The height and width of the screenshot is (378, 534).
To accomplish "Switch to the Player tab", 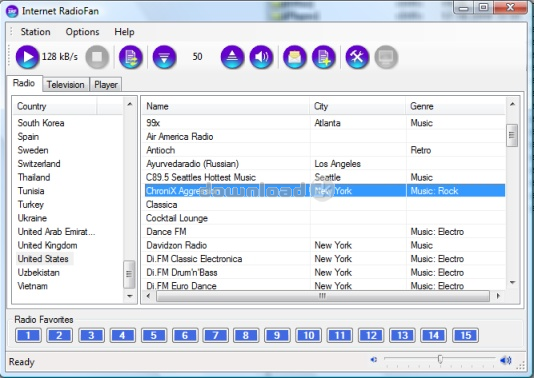I will pyautogui.click(x=106, y=84).
